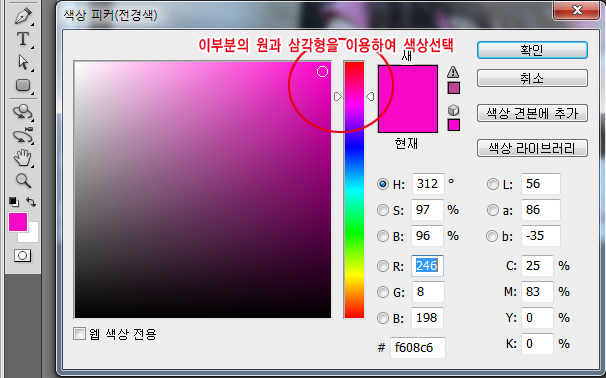Click the out-of-gamut warning triangle
This screenshot has width=606, height=378.
click(453, 72)
